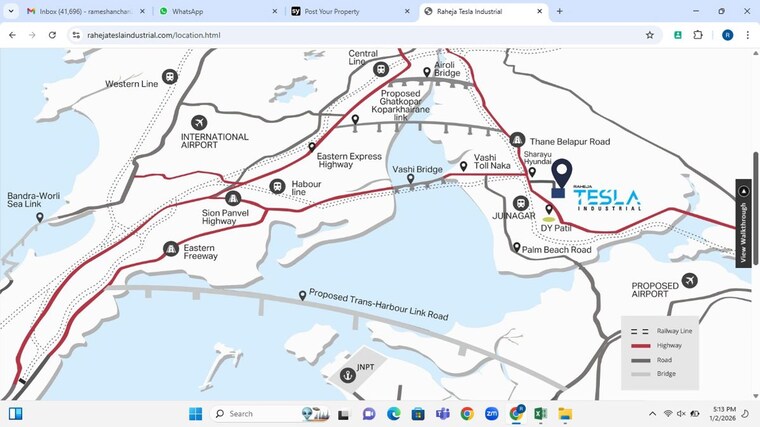
Task: Click the International Airport plane icon
Action: point(199,122)
